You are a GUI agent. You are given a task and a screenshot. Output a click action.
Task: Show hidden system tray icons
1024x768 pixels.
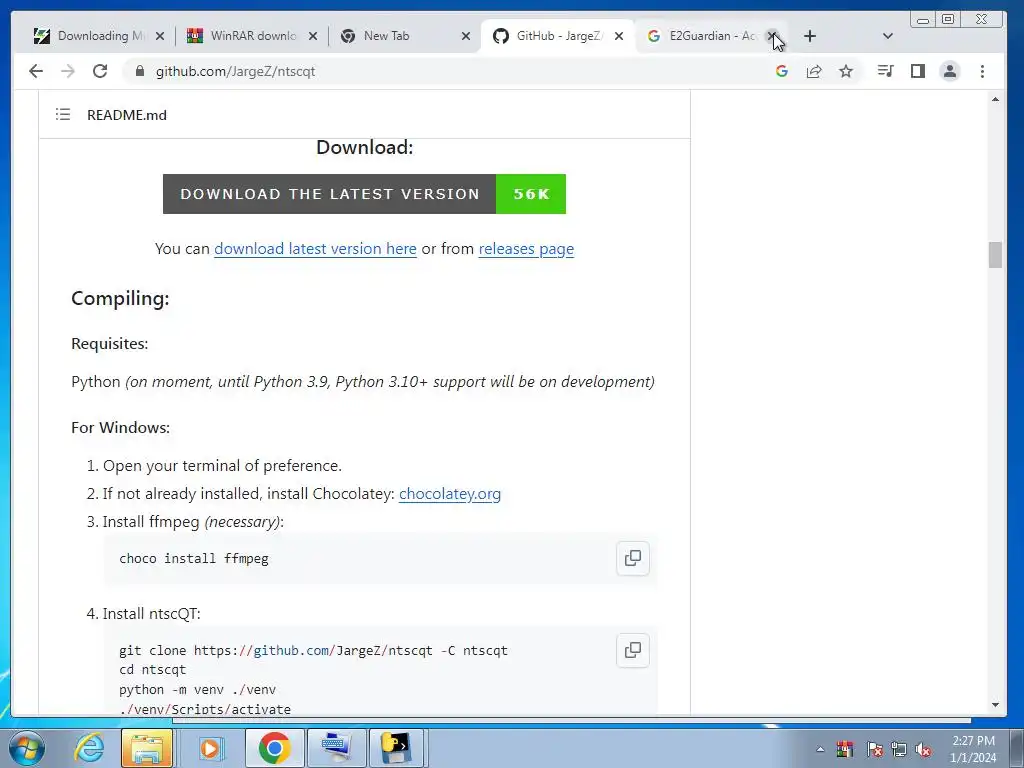[820, 749]
